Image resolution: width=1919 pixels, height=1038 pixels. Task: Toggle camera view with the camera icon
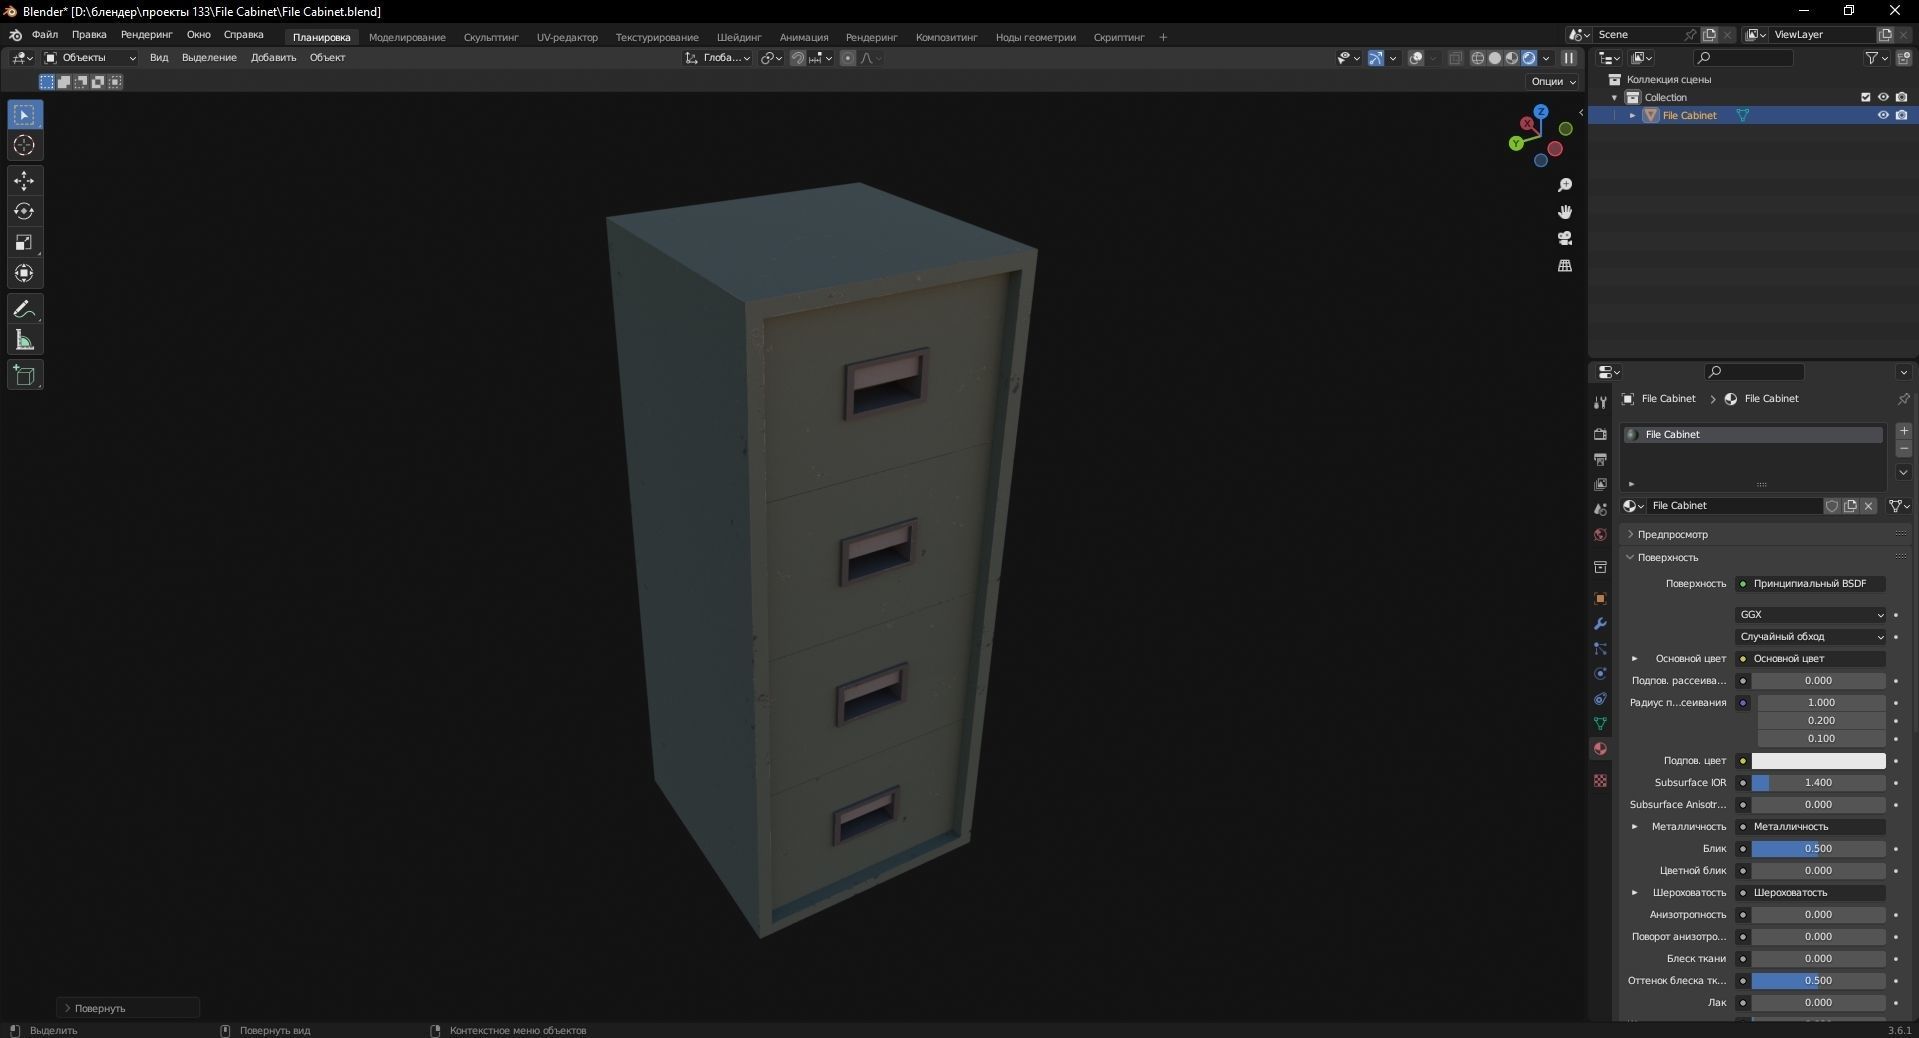[1565, 239]
